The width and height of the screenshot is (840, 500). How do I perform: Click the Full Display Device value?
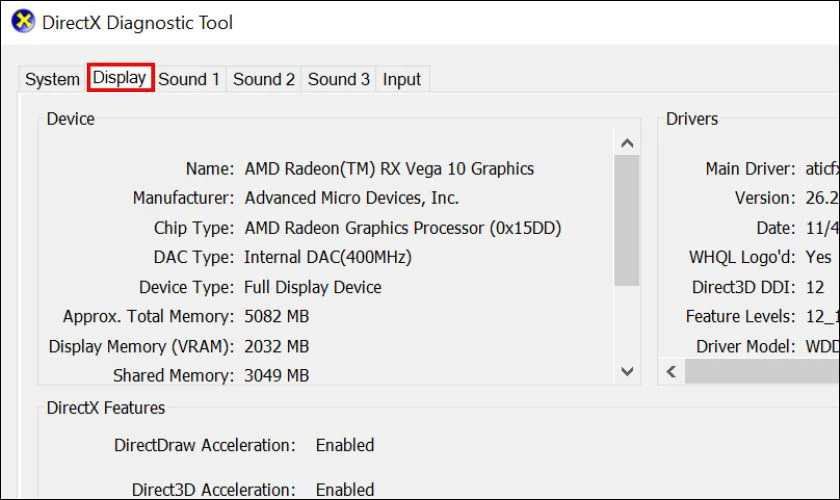[x=313, y=287]
